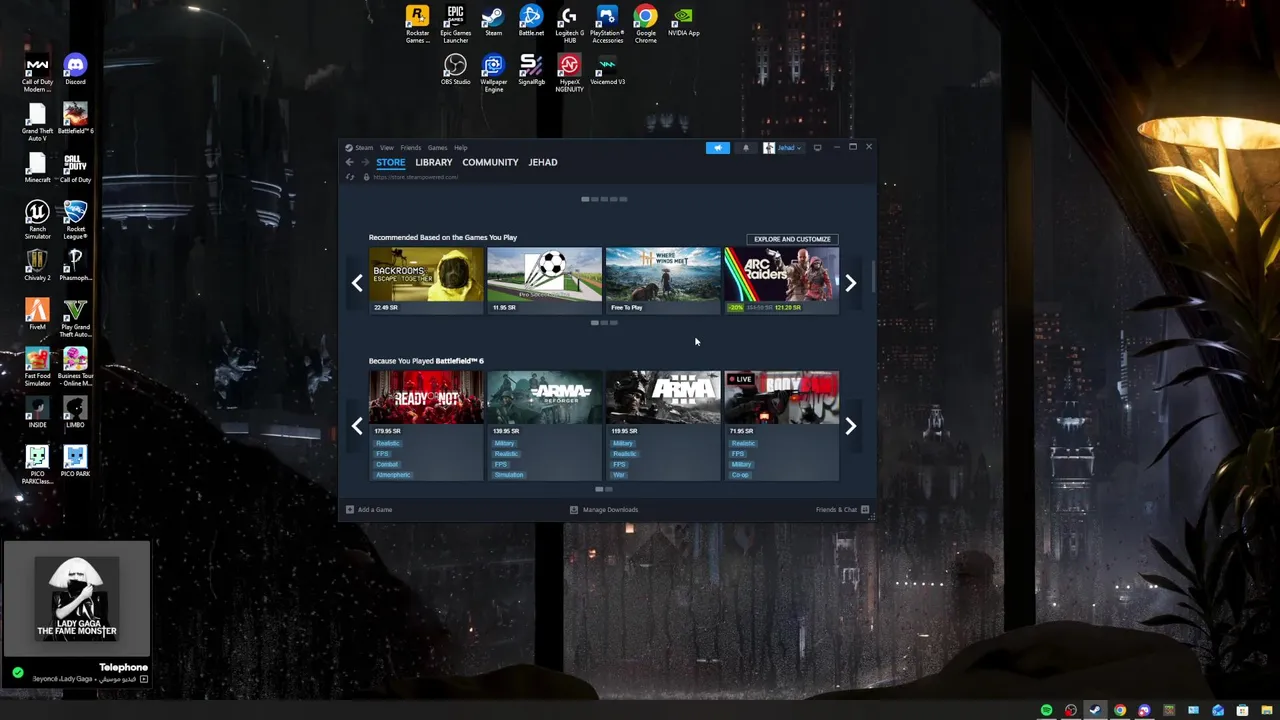The width and height of the screenshot is (1280, 720).
Task: Select the OBS Studio desktop icon
Action: click(455, 70)
